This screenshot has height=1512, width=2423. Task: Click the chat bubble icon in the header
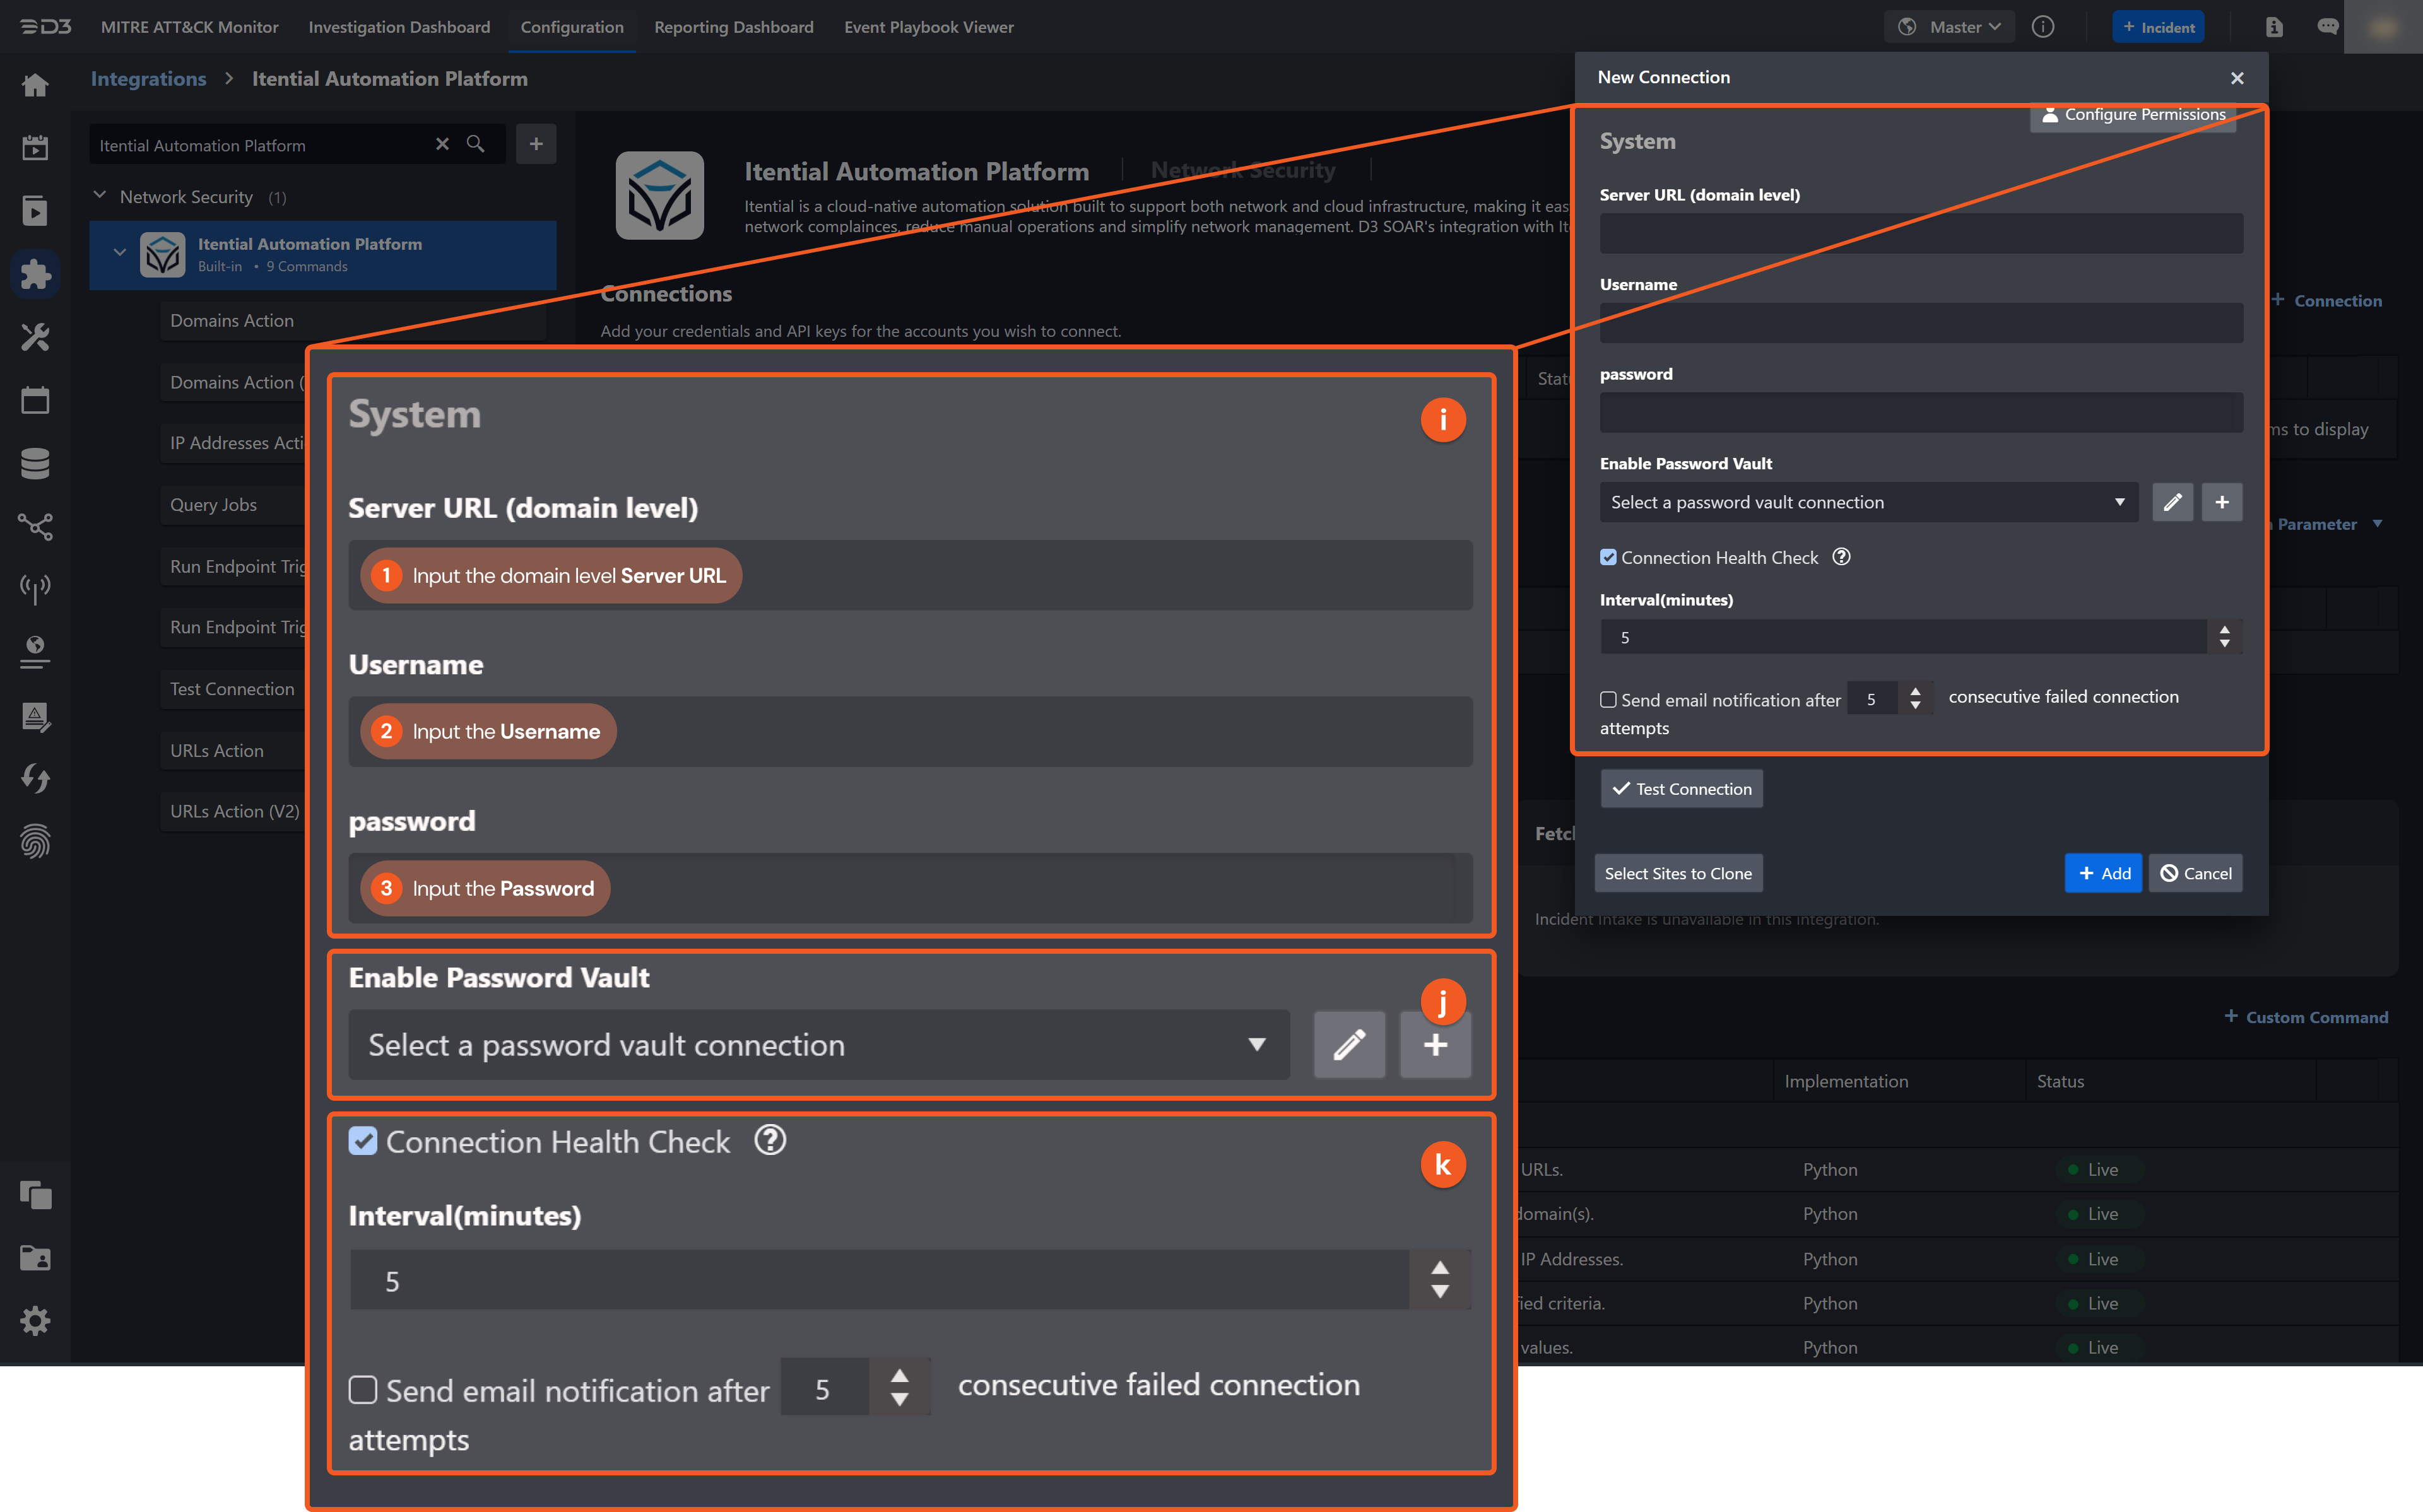(x=2327, y=27)
